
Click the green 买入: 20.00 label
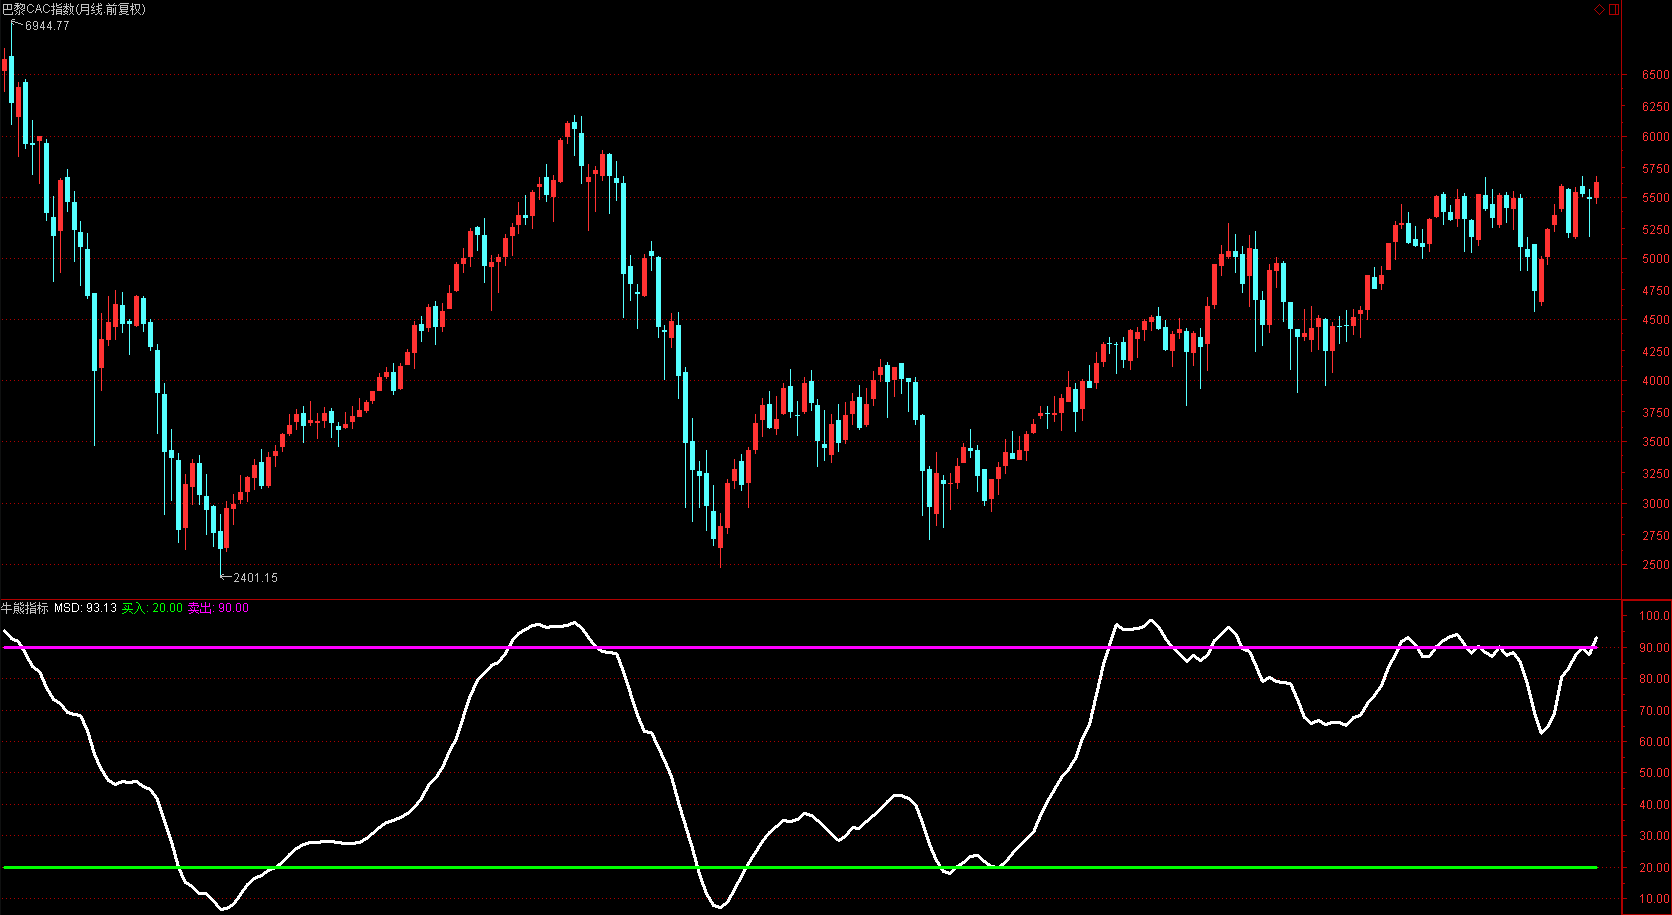152,608
